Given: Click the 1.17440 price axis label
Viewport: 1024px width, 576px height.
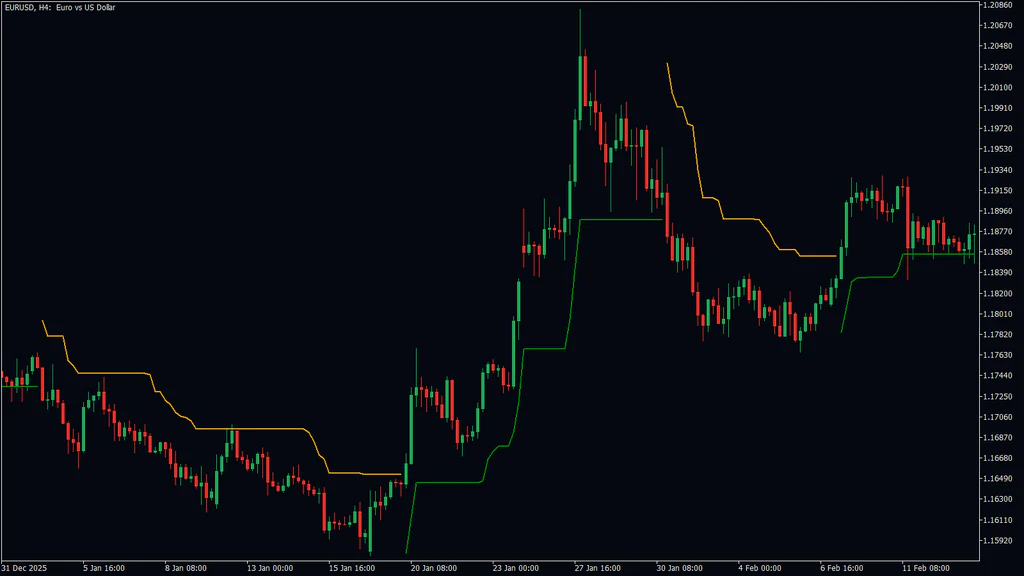Looking at the screenshot, I should click(998, 376).
